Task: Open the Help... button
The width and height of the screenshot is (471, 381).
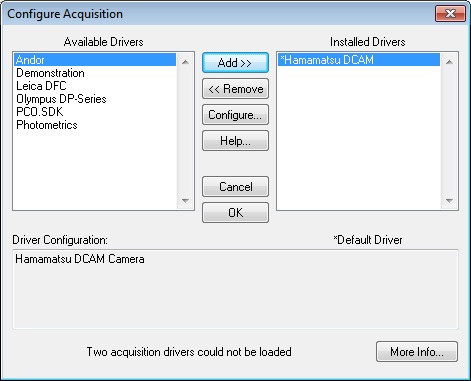Action: click(x=235, y=141)
